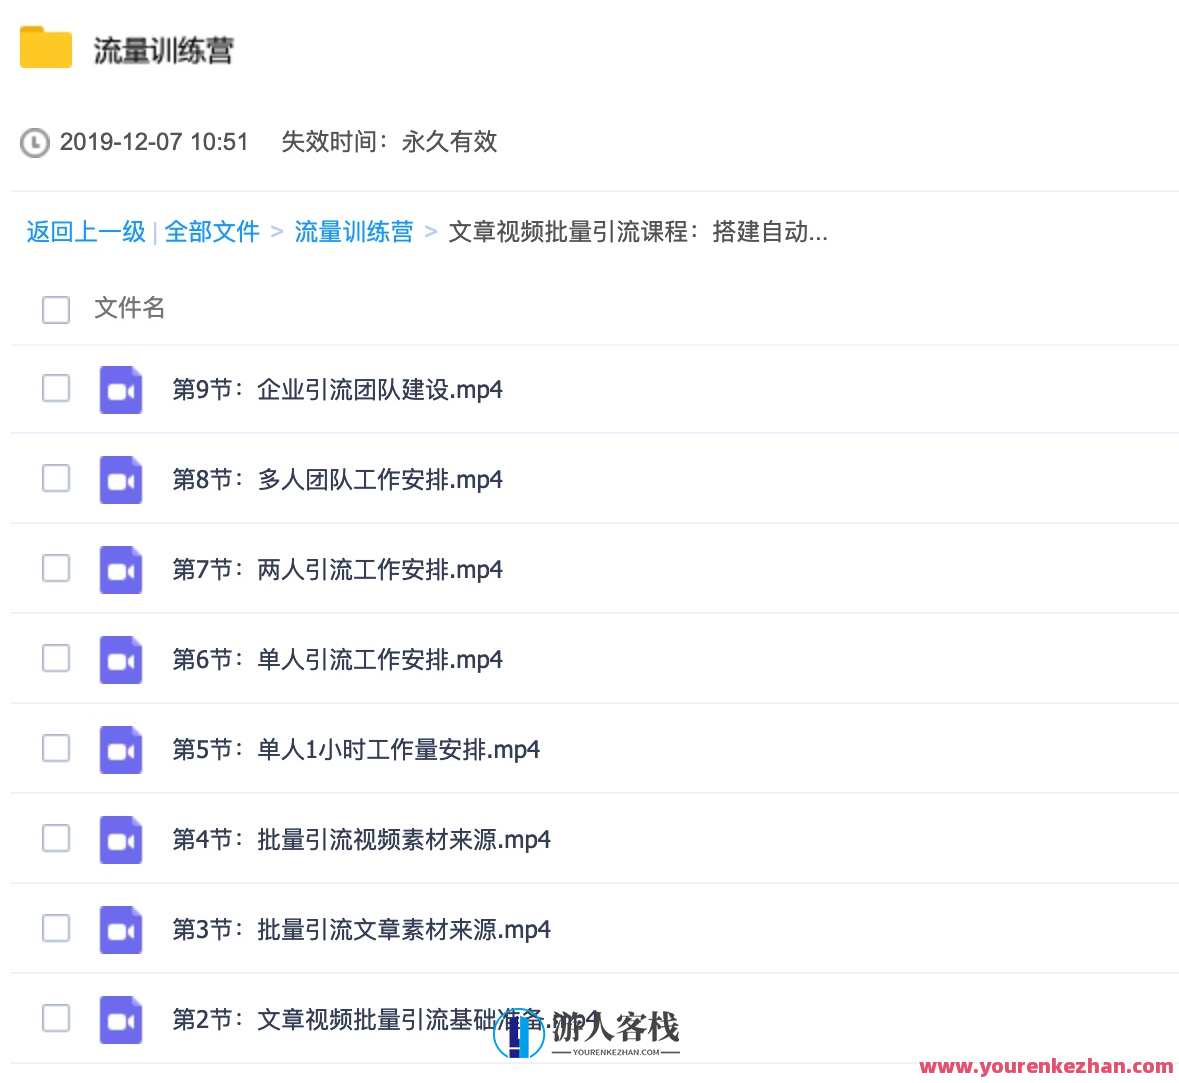
Task: Click the video icon for 第3节 批量引流文章素材来源
Action: pos(120,929)
